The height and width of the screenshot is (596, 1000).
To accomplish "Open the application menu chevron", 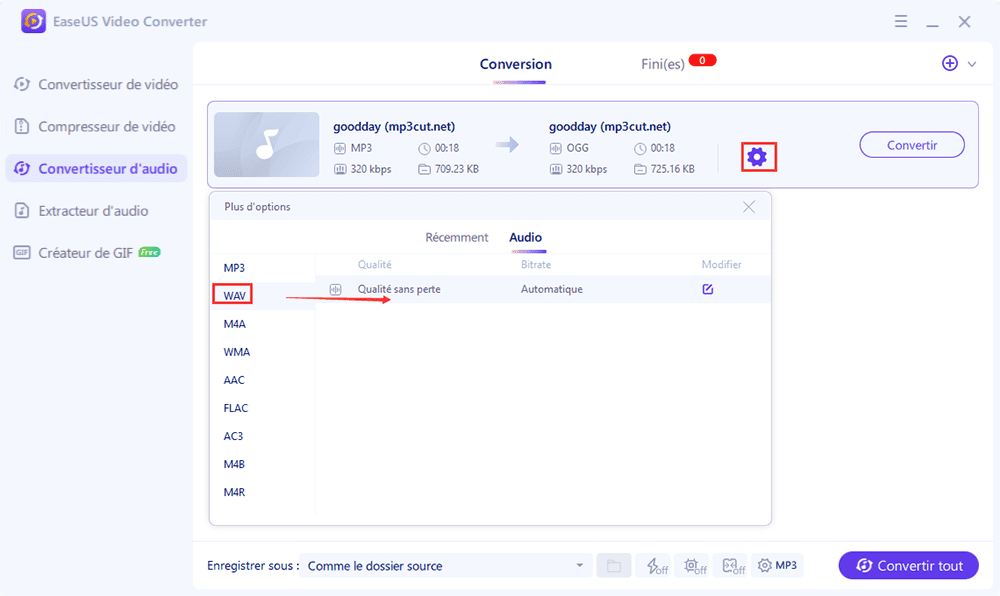I will pos(900,20).
